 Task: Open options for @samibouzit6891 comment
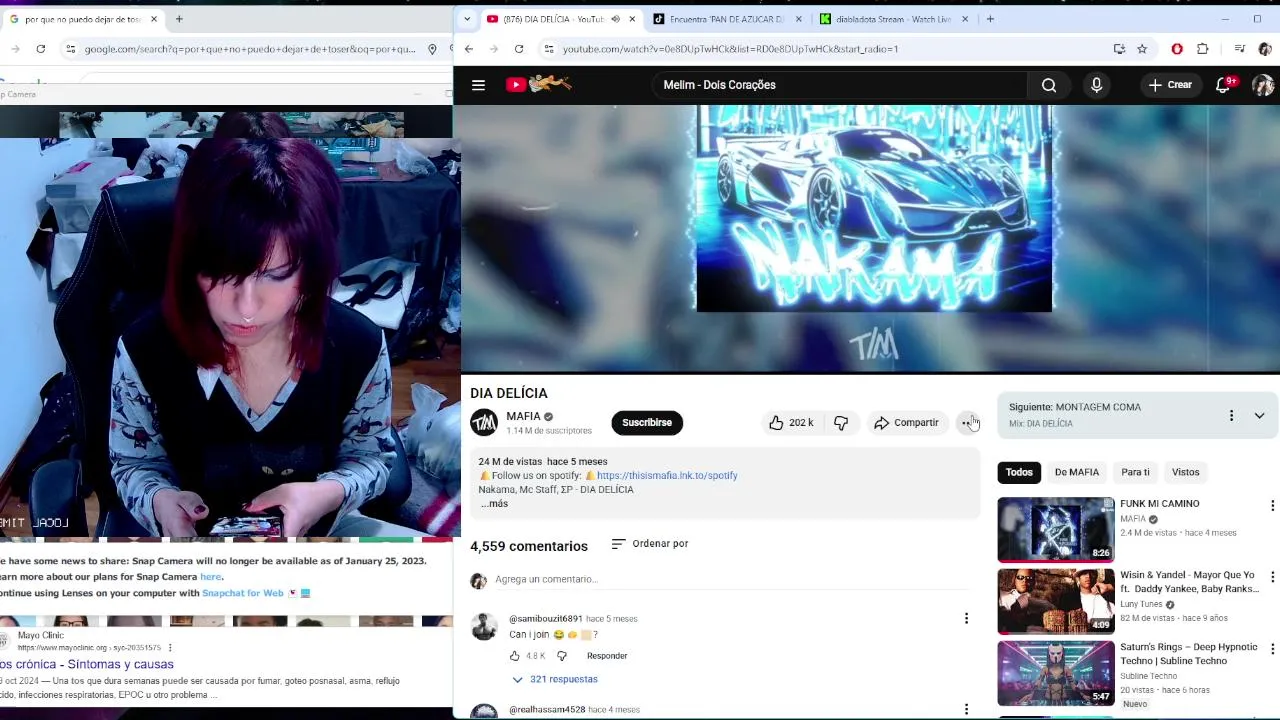point(966,618)
